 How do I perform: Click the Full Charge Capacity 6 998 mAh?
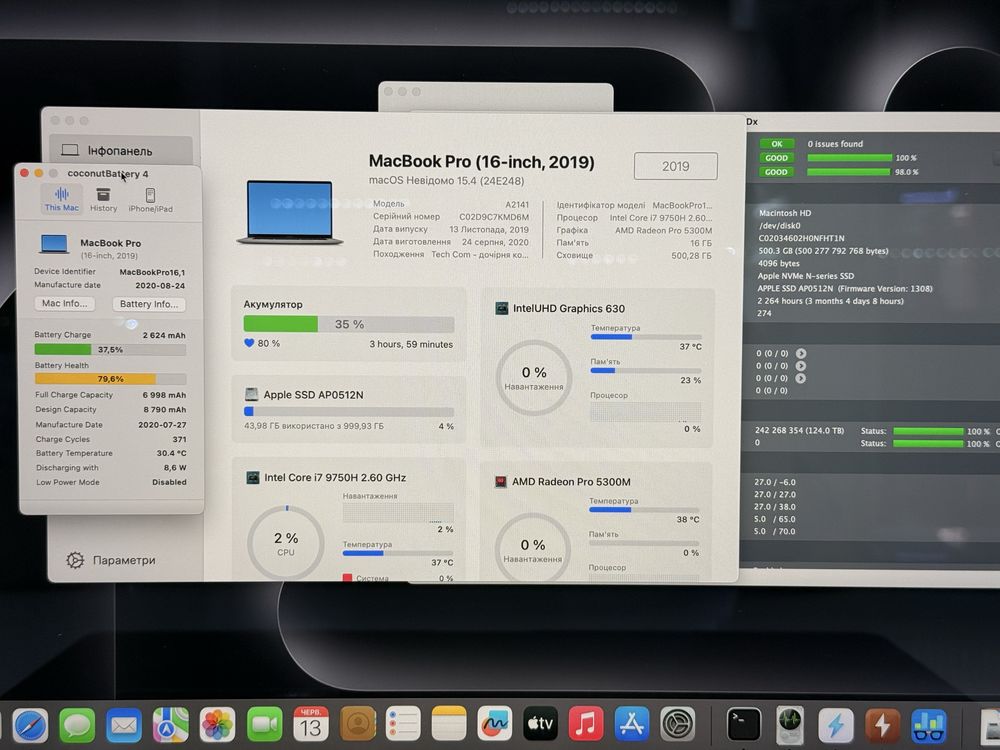165,395
